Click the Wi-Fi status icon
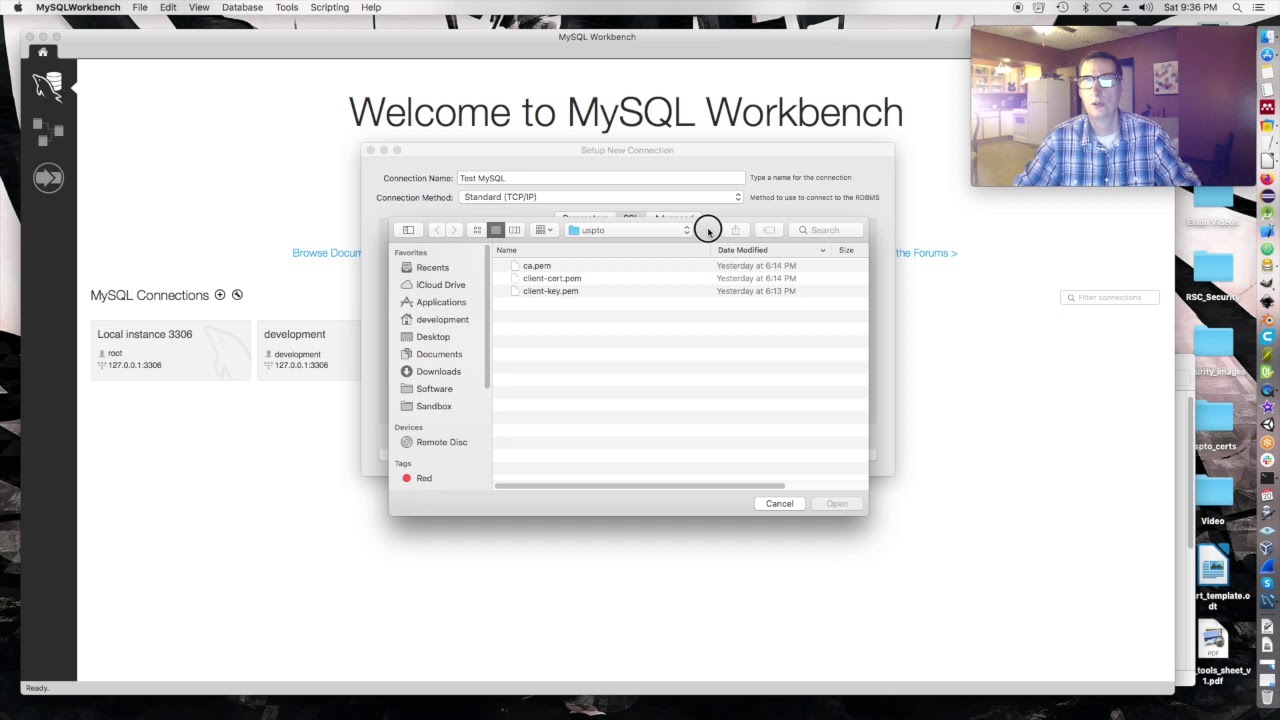The height and width of the screenshot is (720, 1280). pyautogui.click(x=1105, y=7)
